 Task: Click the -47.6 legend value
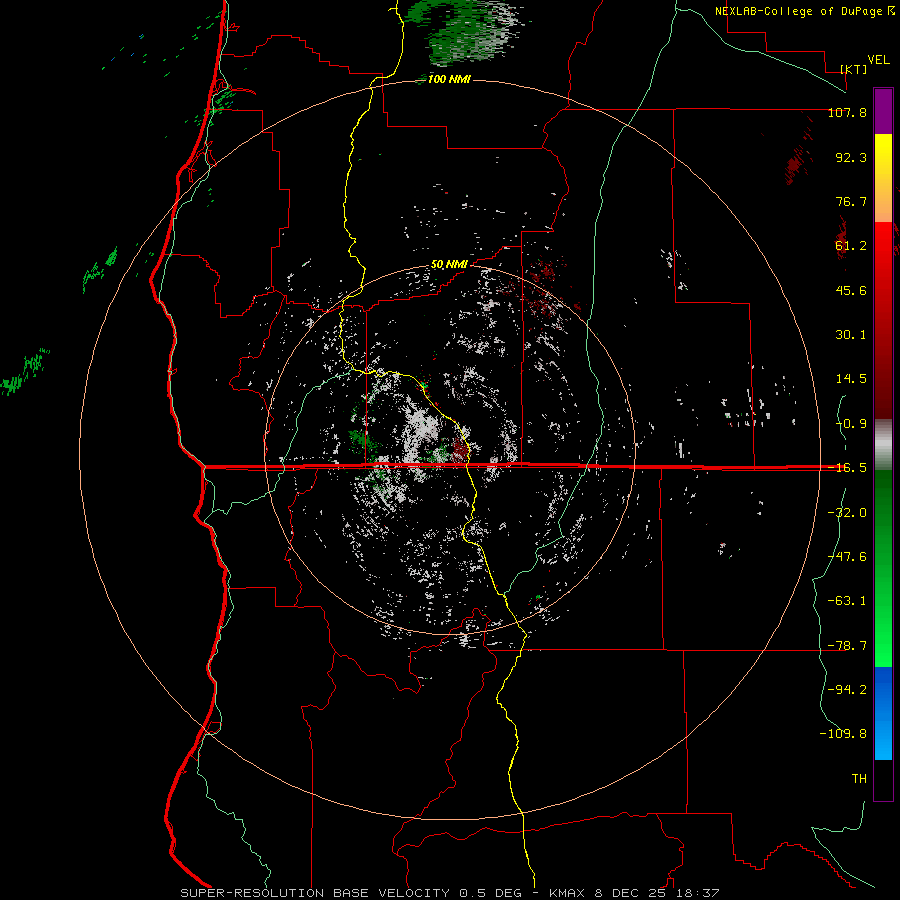(847, 557)
